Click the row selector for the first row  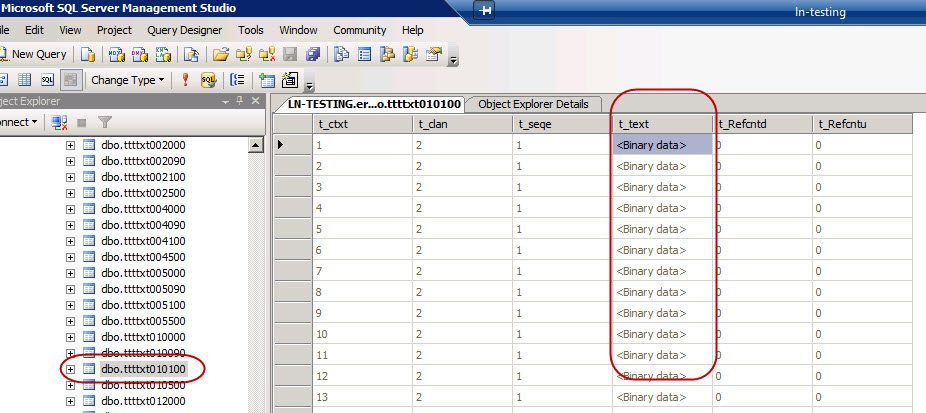(293, 145)
